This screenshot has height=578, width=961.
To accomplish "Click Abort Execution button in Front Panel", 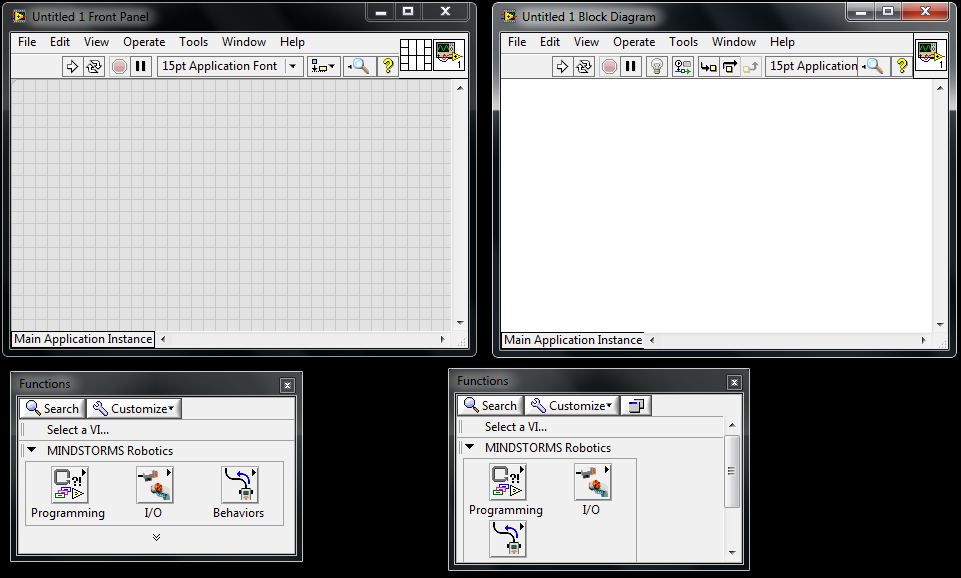I will (x=120, y=66).
